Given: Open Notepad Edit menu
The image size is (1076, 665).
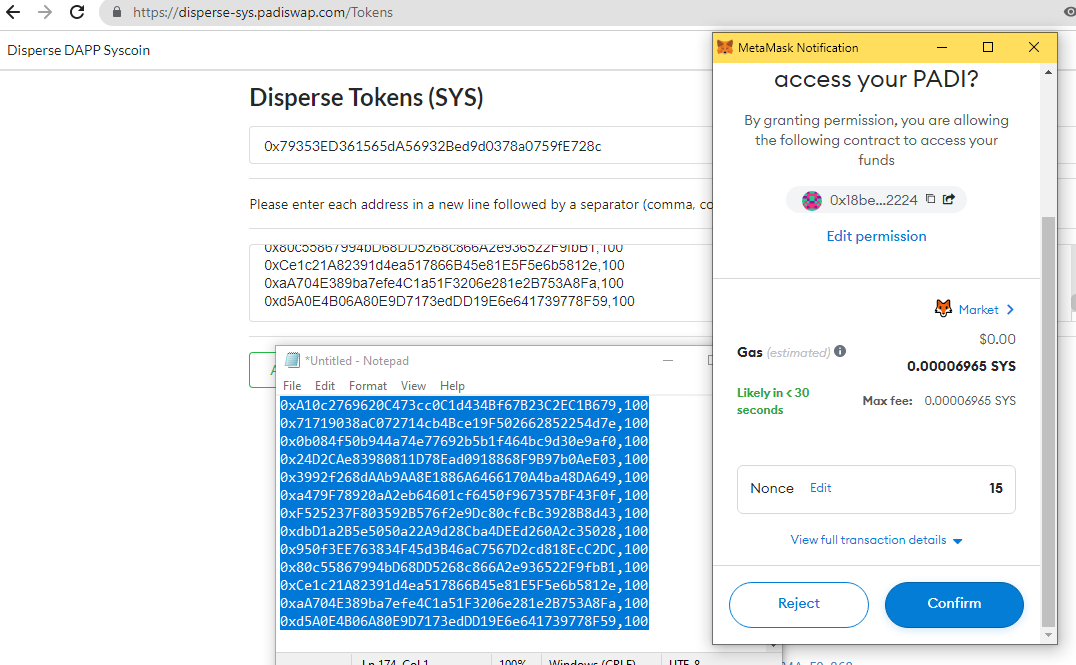Looking at the screenshot, I should pos(325,386).
